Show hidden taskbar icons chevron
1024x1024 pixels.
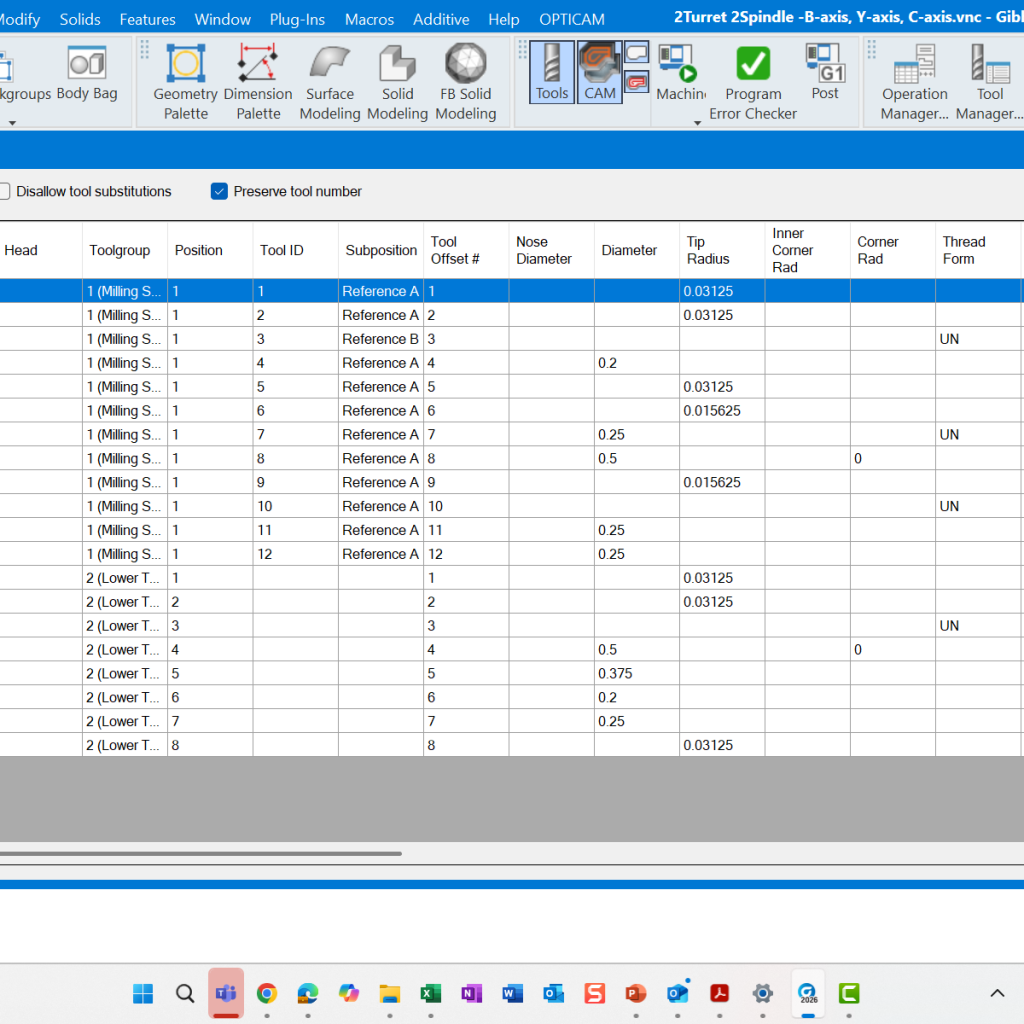(997, 993)
